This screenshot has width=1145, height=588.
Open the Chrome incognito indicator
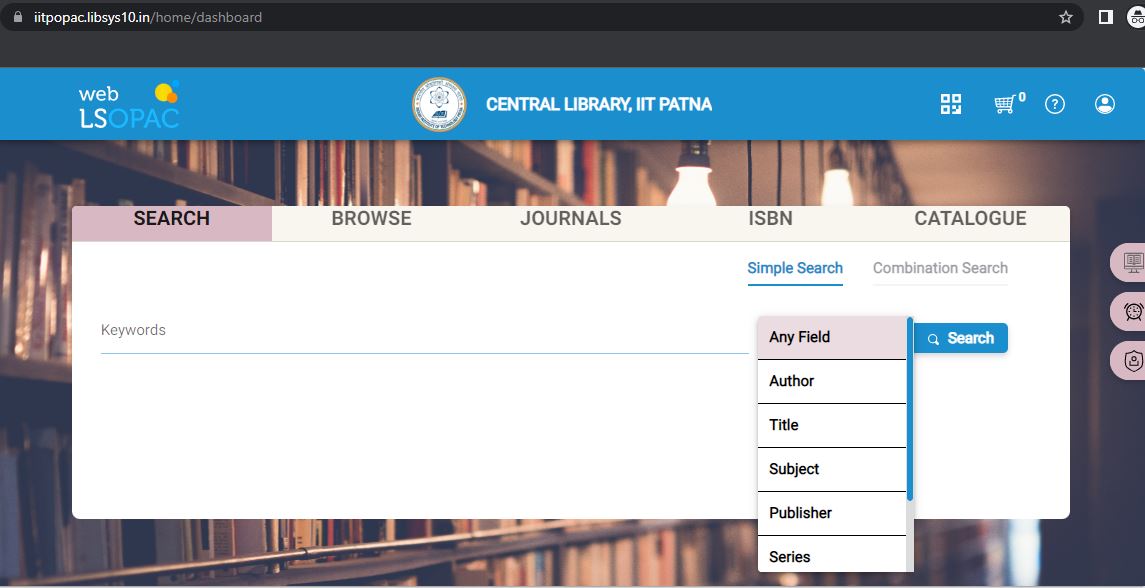1138,17
